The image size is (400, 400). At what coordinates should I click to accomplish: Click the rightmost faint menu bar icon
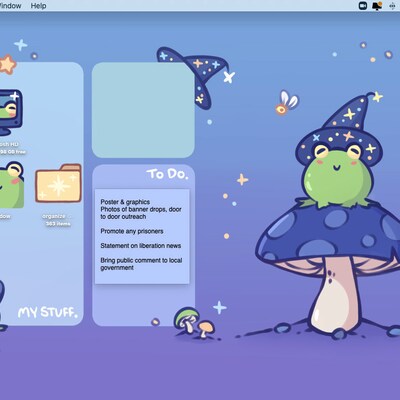pos(392,6)
